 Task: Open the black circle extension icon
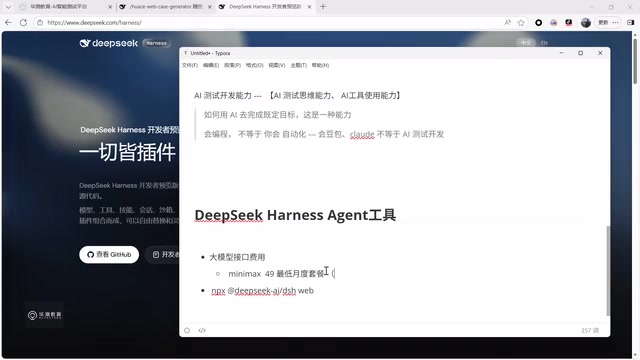tap(539, 22)
